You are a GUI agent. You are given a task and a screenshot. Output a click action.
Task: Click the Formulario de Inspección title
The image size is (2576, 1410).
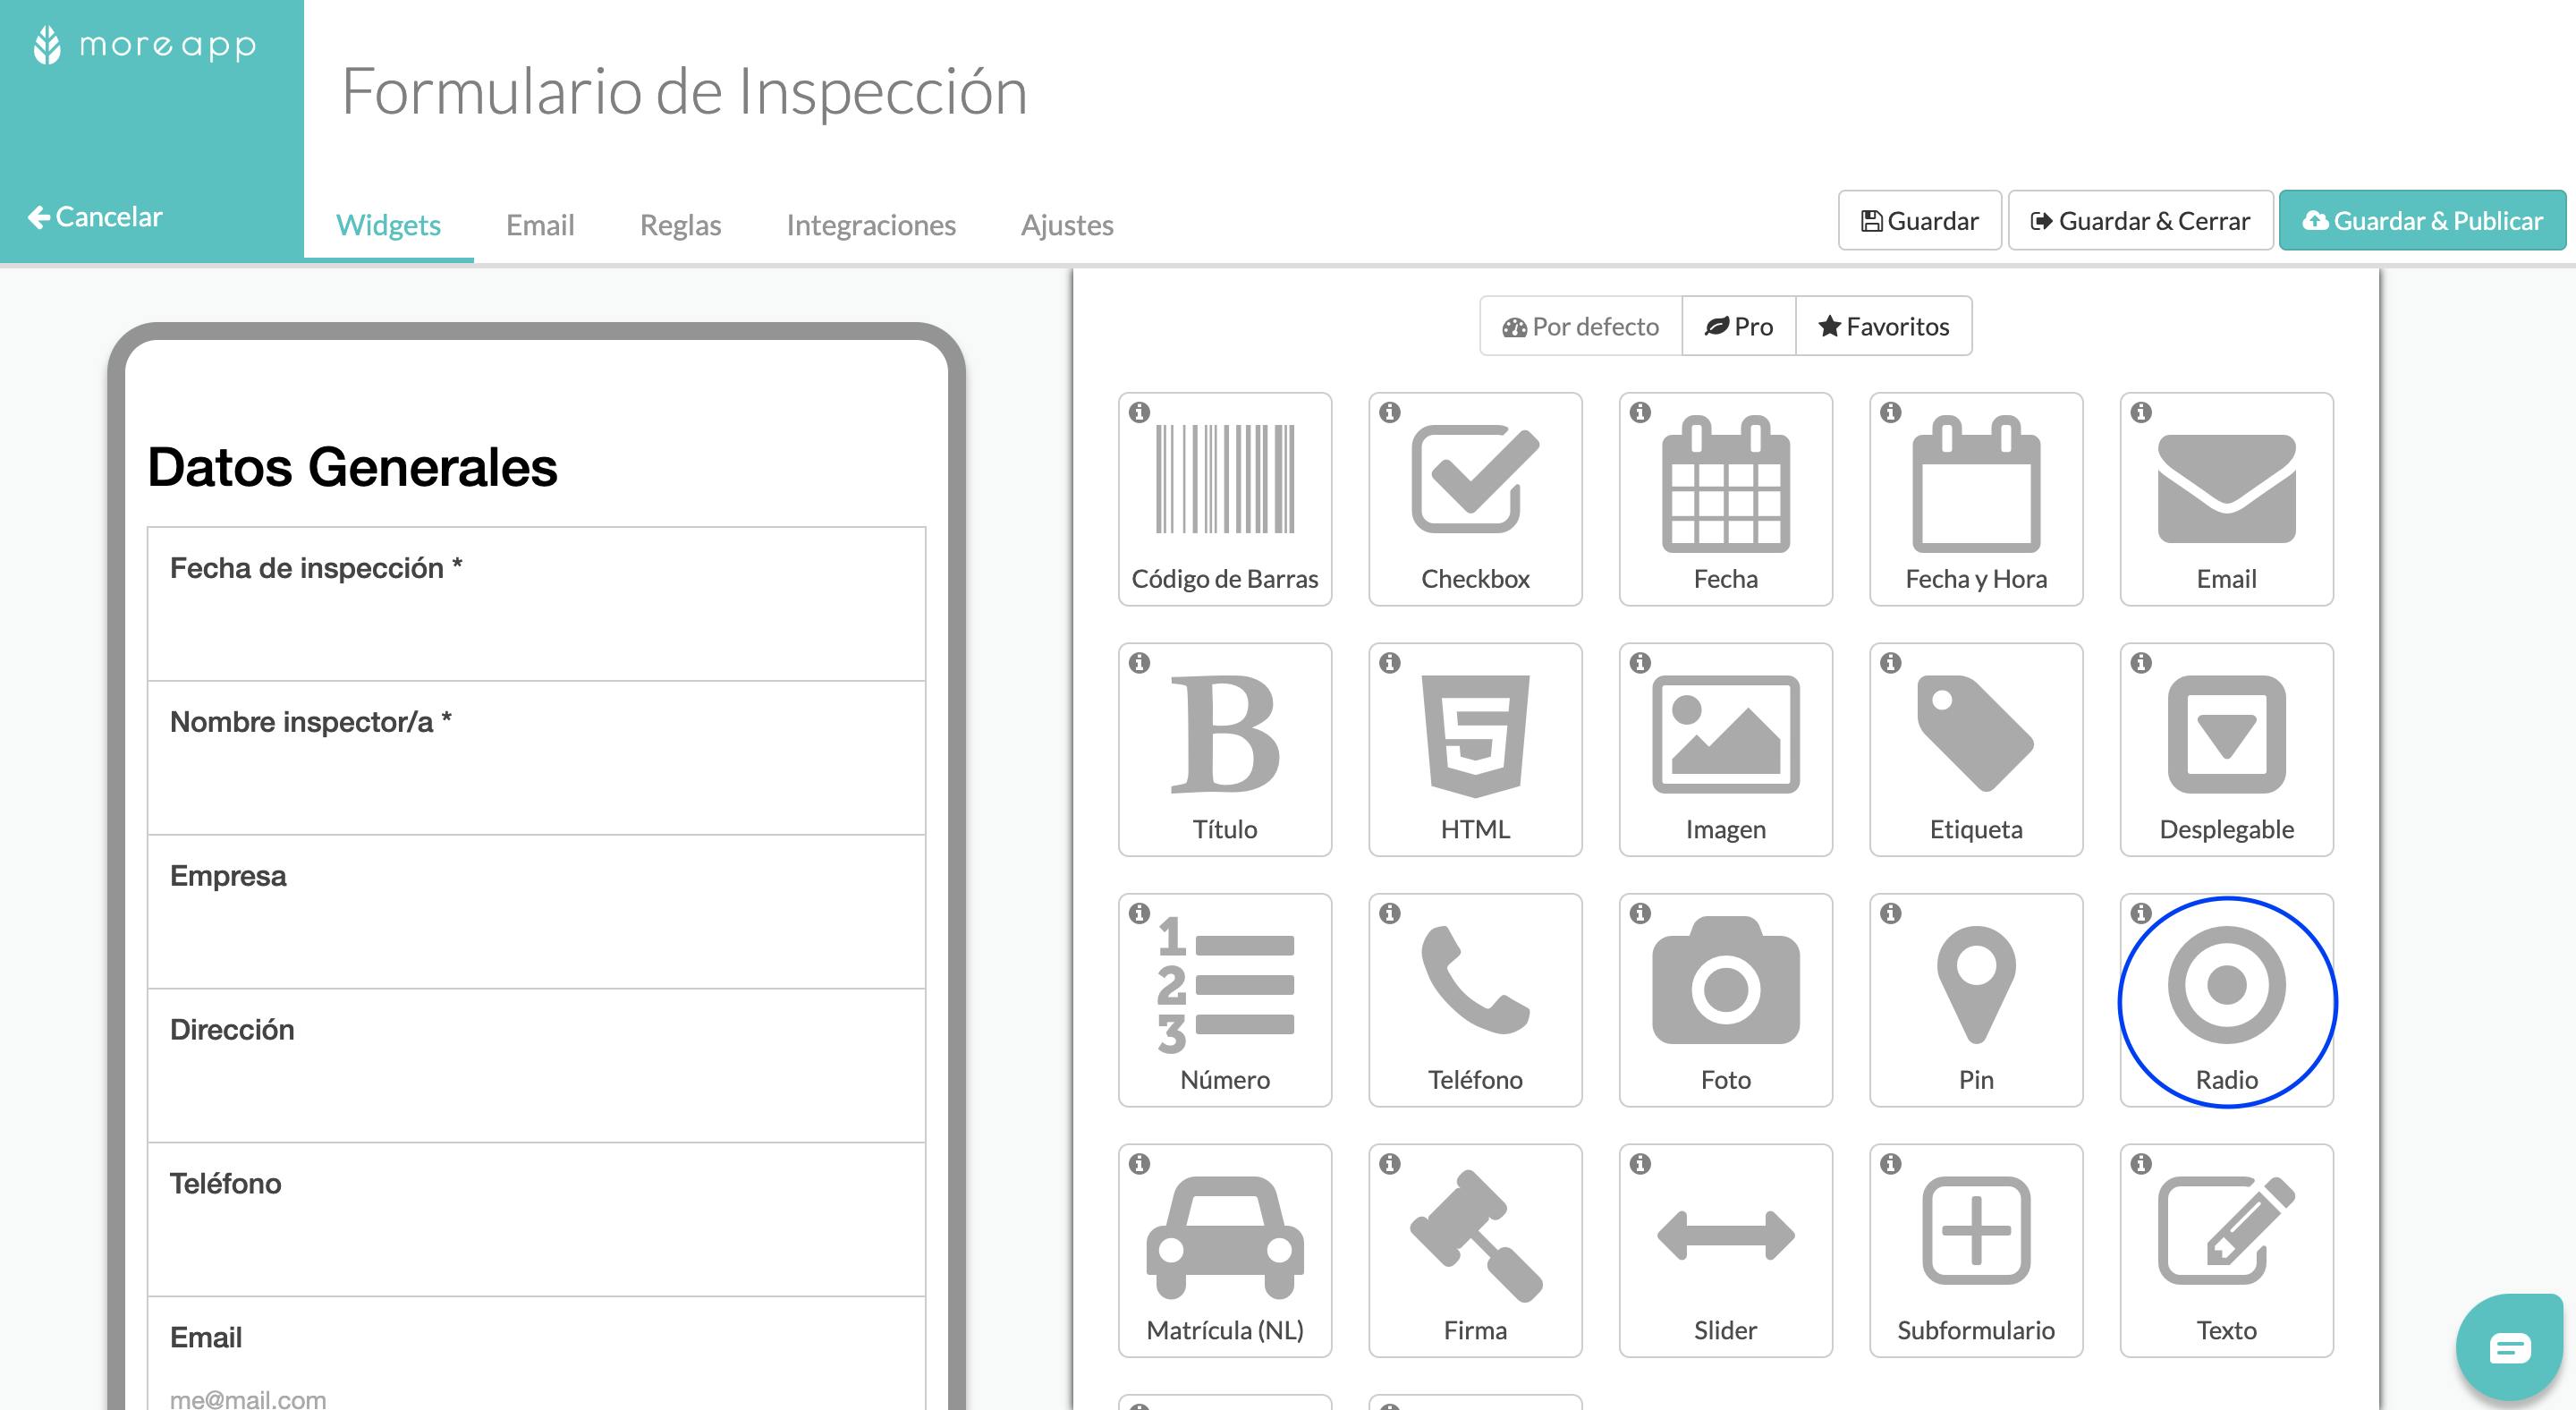tap(684, 91)
